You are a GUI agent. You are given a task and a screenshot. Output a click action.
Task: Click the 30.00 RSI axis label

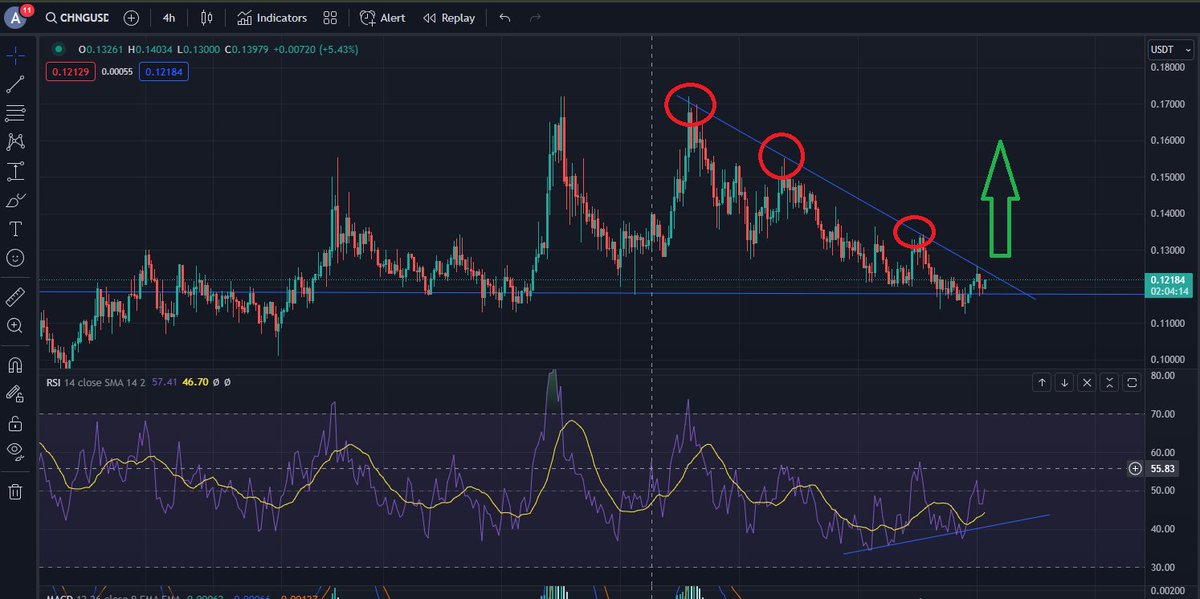click(x=1165, y=567)
